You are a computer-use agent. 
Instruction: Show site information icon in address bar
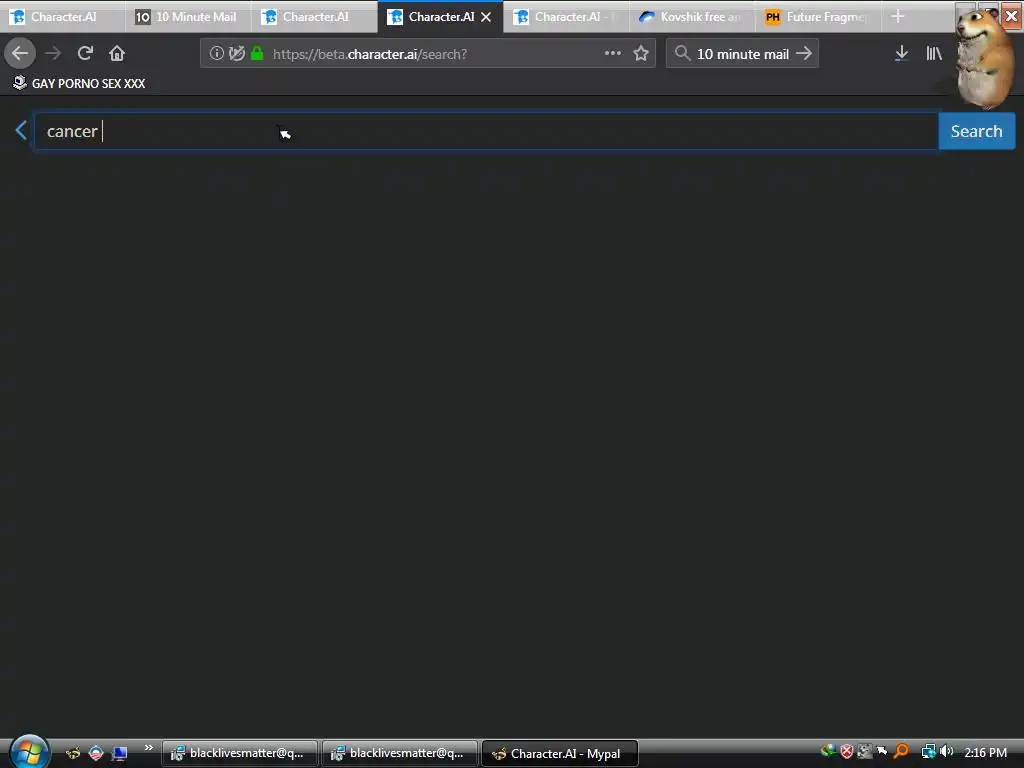pyautogui.click(x=216, y=54)
